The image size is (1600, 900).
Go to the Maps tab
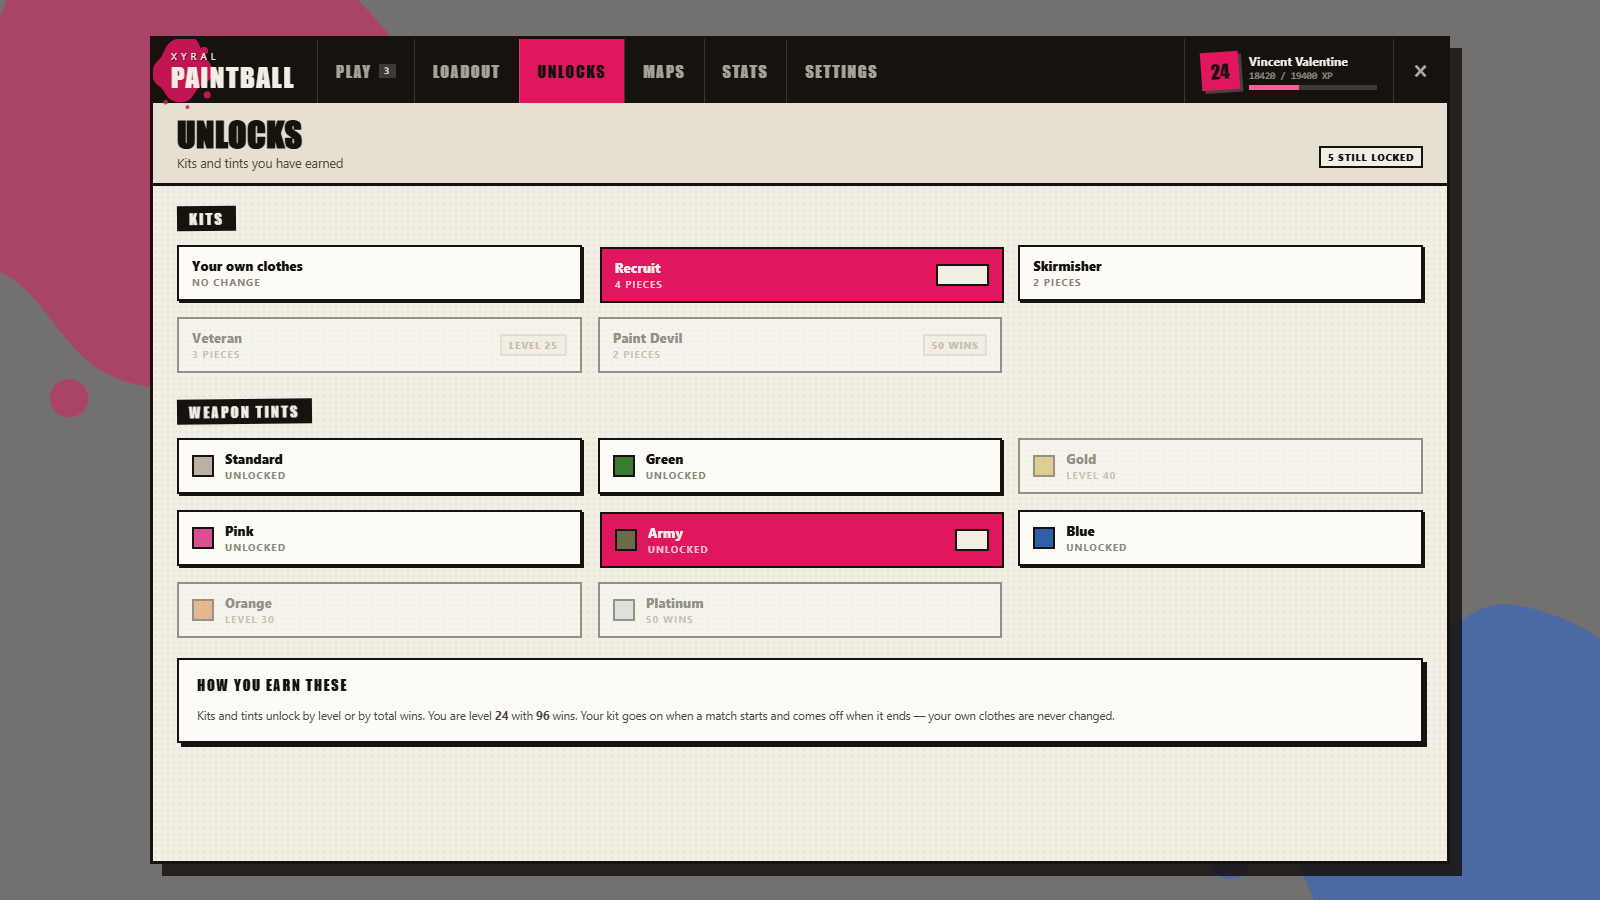tap(664, 71)
